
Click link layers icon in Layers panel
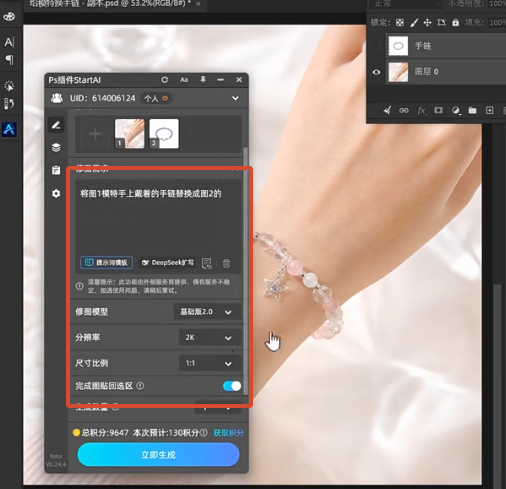pos(404,110)
